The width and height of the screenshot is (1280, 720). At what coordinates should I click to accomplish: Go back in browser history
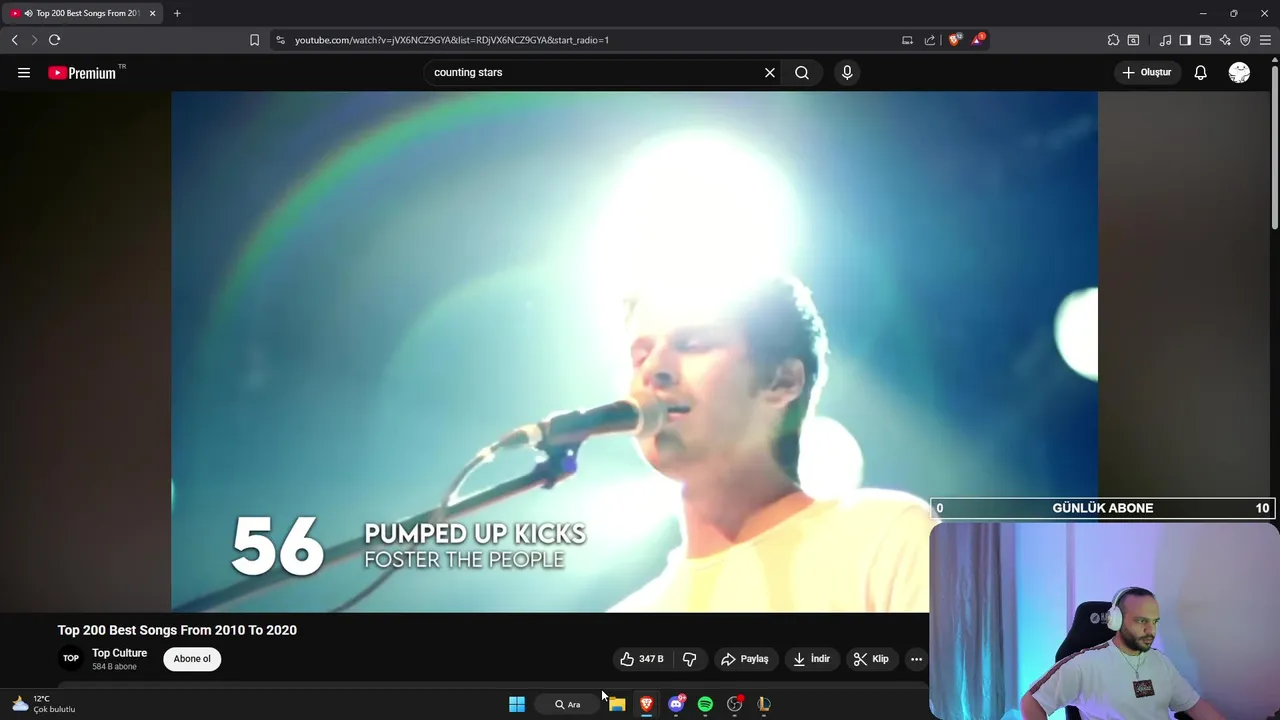pyautogui.click(x=14, y=40)
